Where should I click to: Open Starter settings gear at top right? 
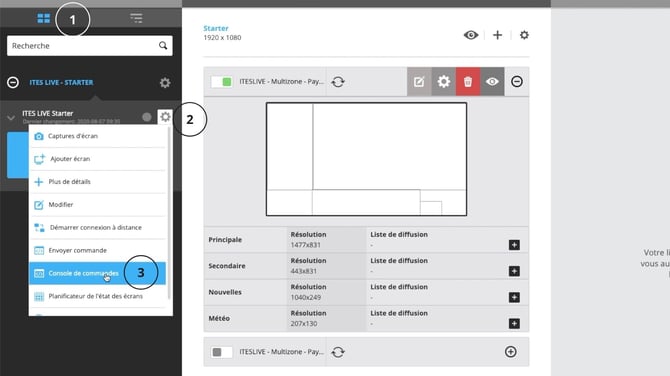click(x=524, y=35)
